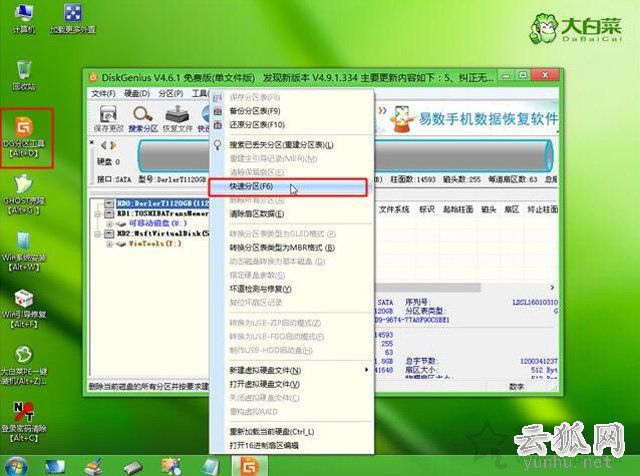The height and width of the screenshot is (476, 640).
Task: Open the 回收站 recycle bin icon
Action: pyautogui.click(x=24, y=75)
